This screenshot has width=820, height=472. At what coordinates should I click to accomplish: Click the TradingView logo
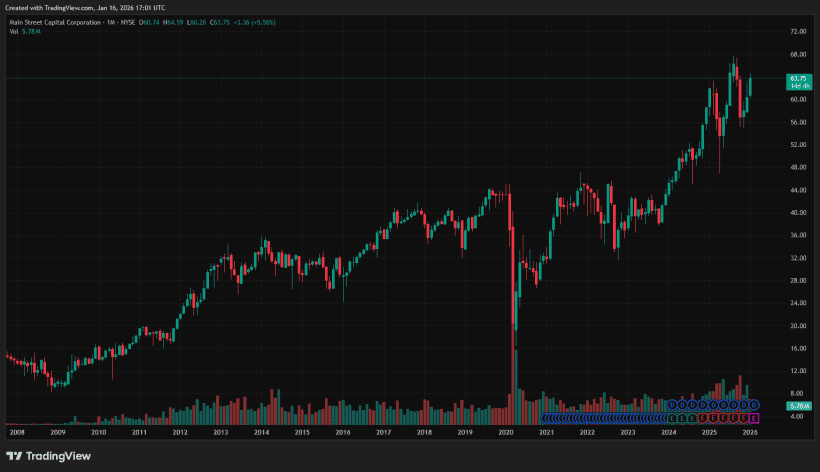click(48, 456)
